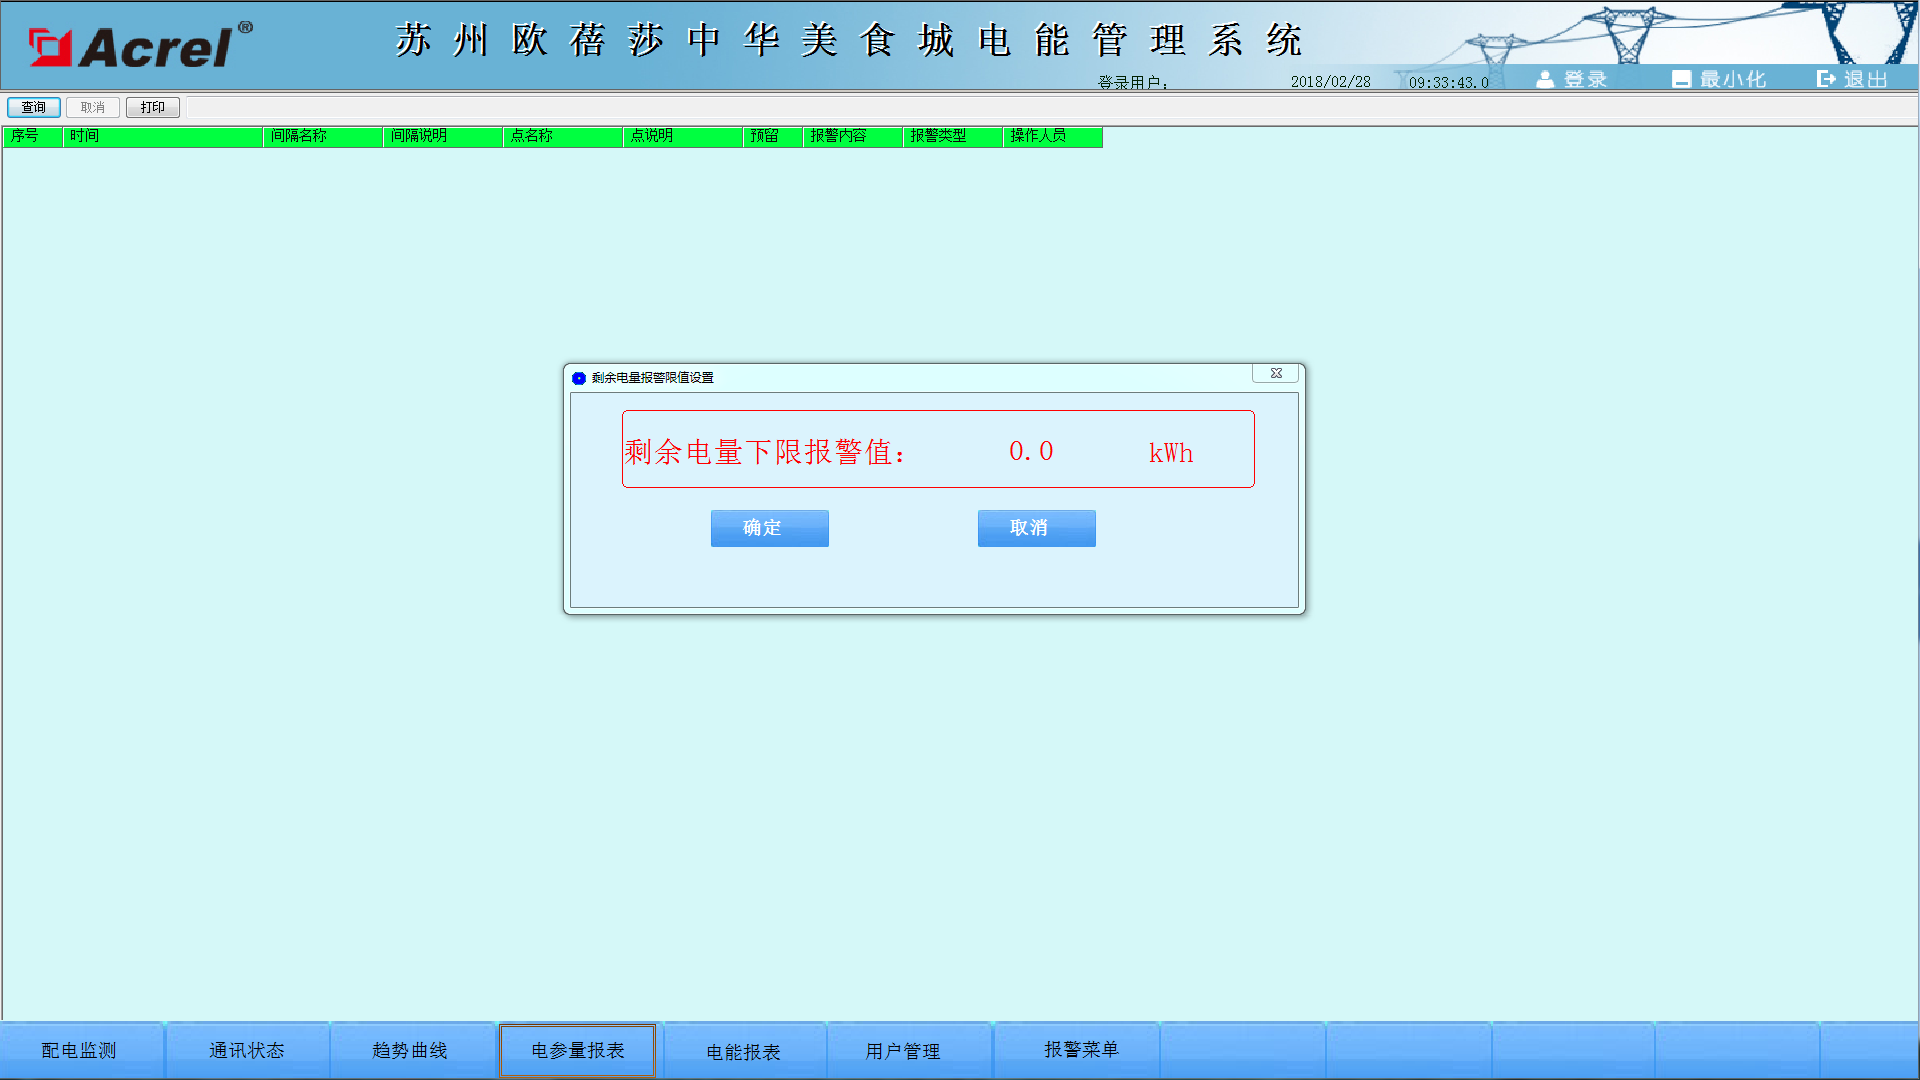Go to 用户管理 tab
The width and height of the screenshot is (1920, 1080).
pos(903,1051)
